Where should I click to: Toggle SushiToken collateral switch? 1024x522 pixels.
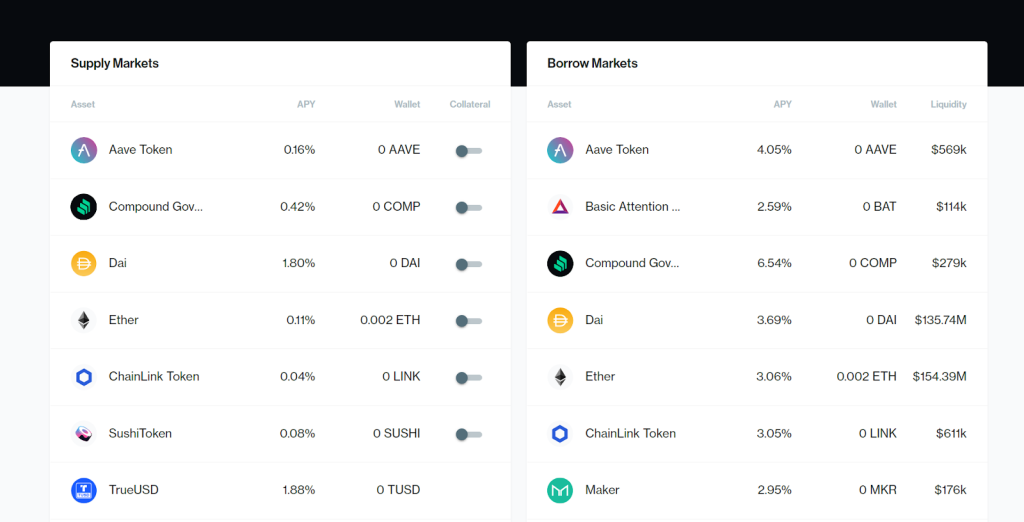(468, 434)
